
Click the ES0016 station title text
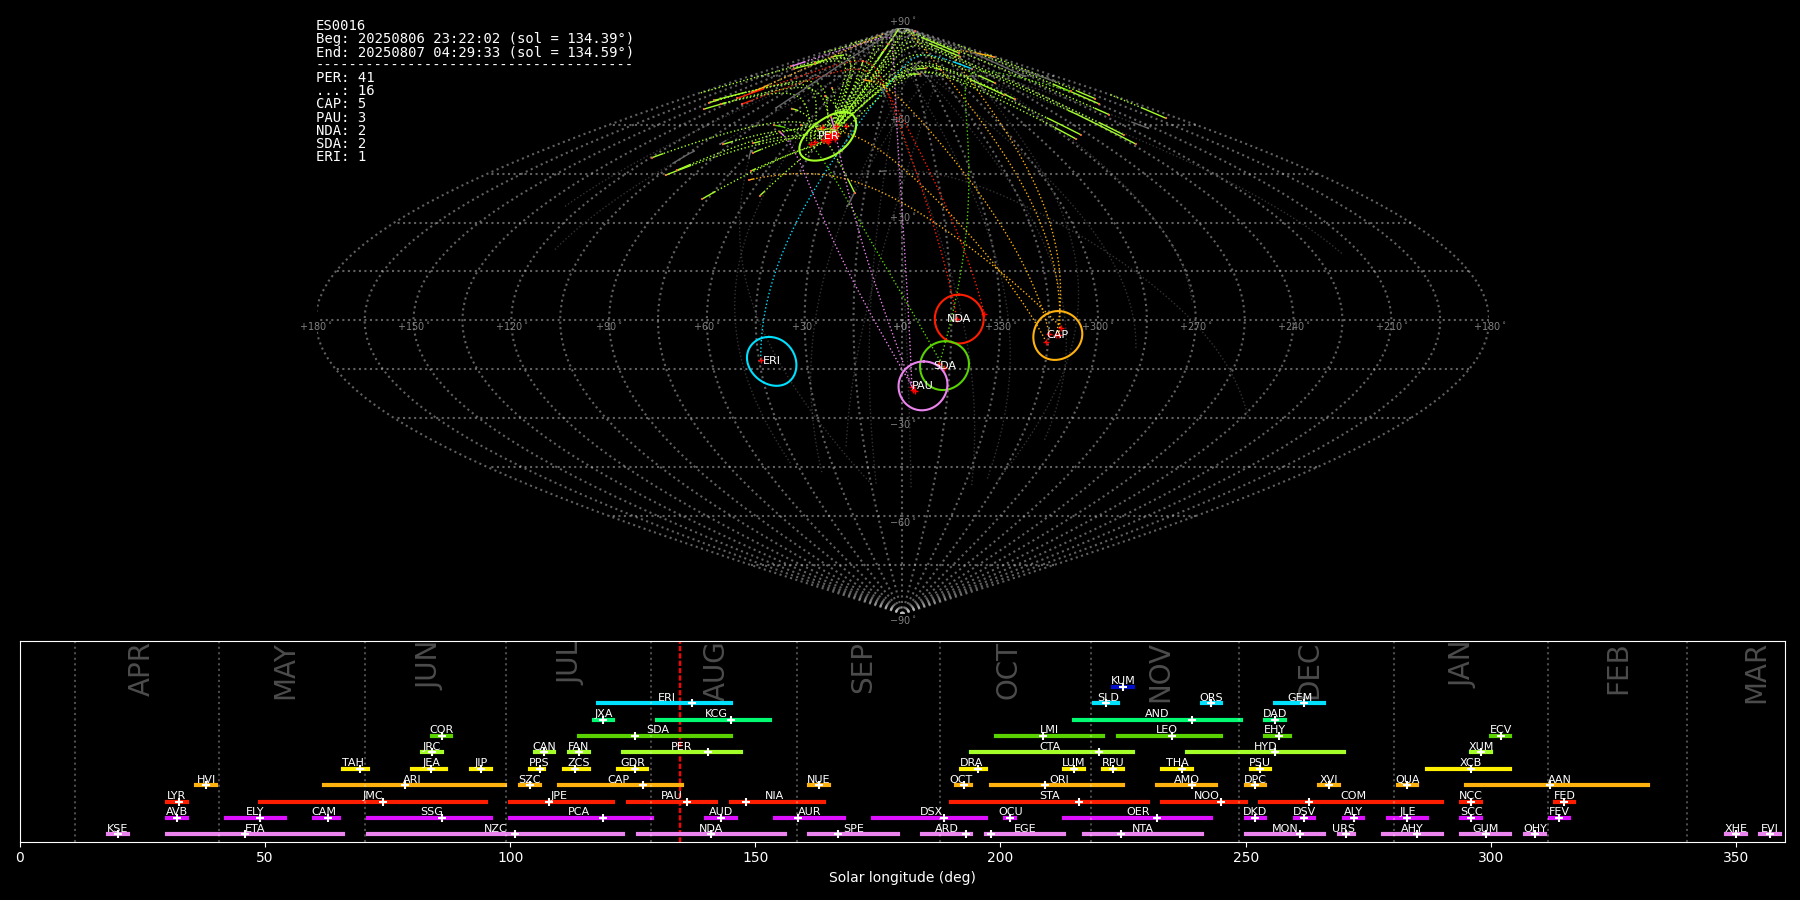(x=340, y=26)
